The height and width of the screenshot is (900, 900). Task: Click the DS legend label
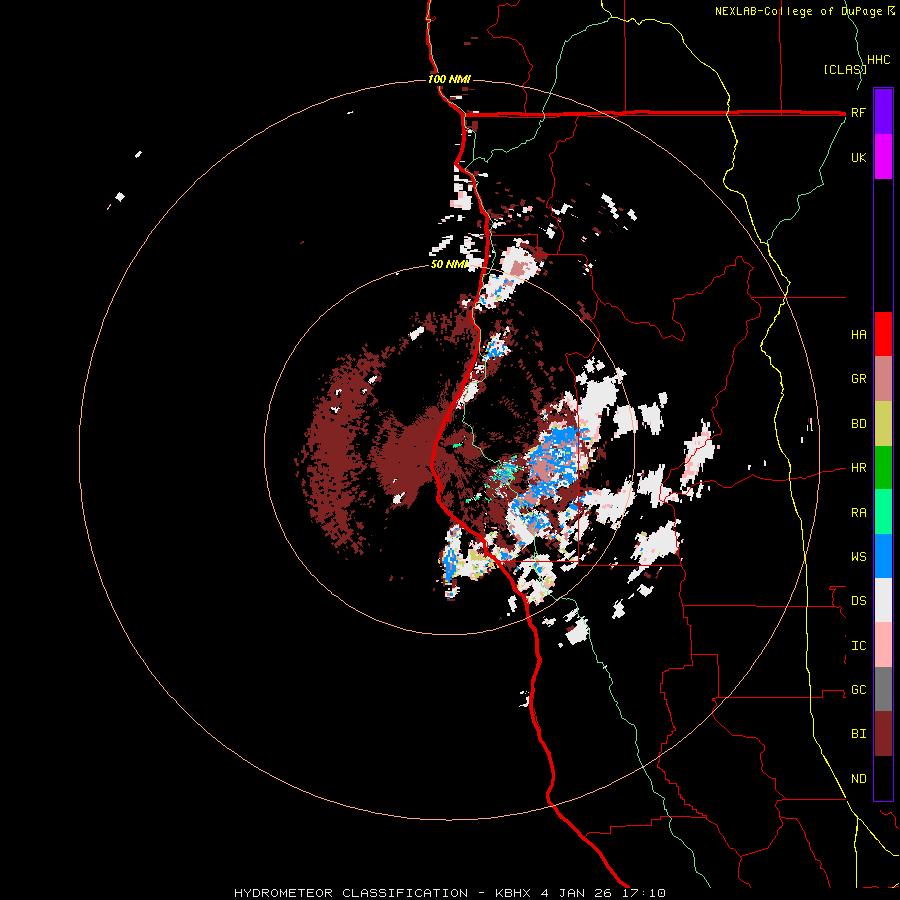[x=858, y=601]
